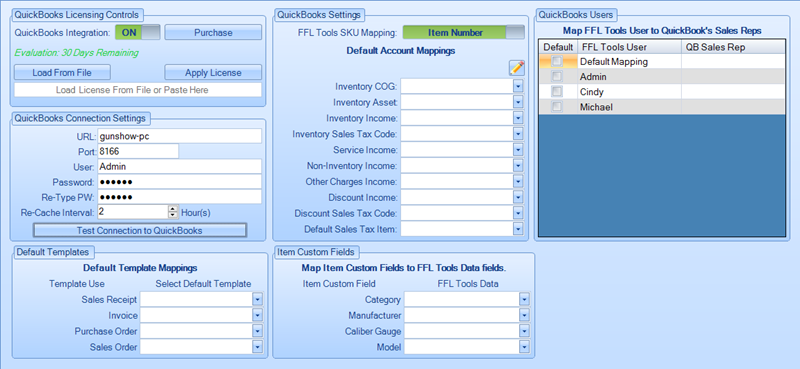
Task: Open the Category custom field dropdown
Action: point(524,299)
